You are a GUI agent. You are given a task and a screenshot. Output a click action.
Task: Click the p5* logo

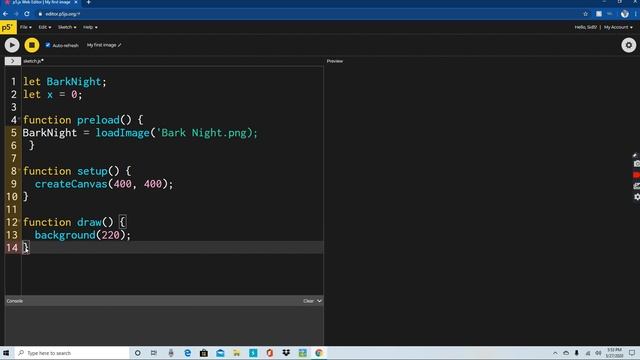click(8, 27)
